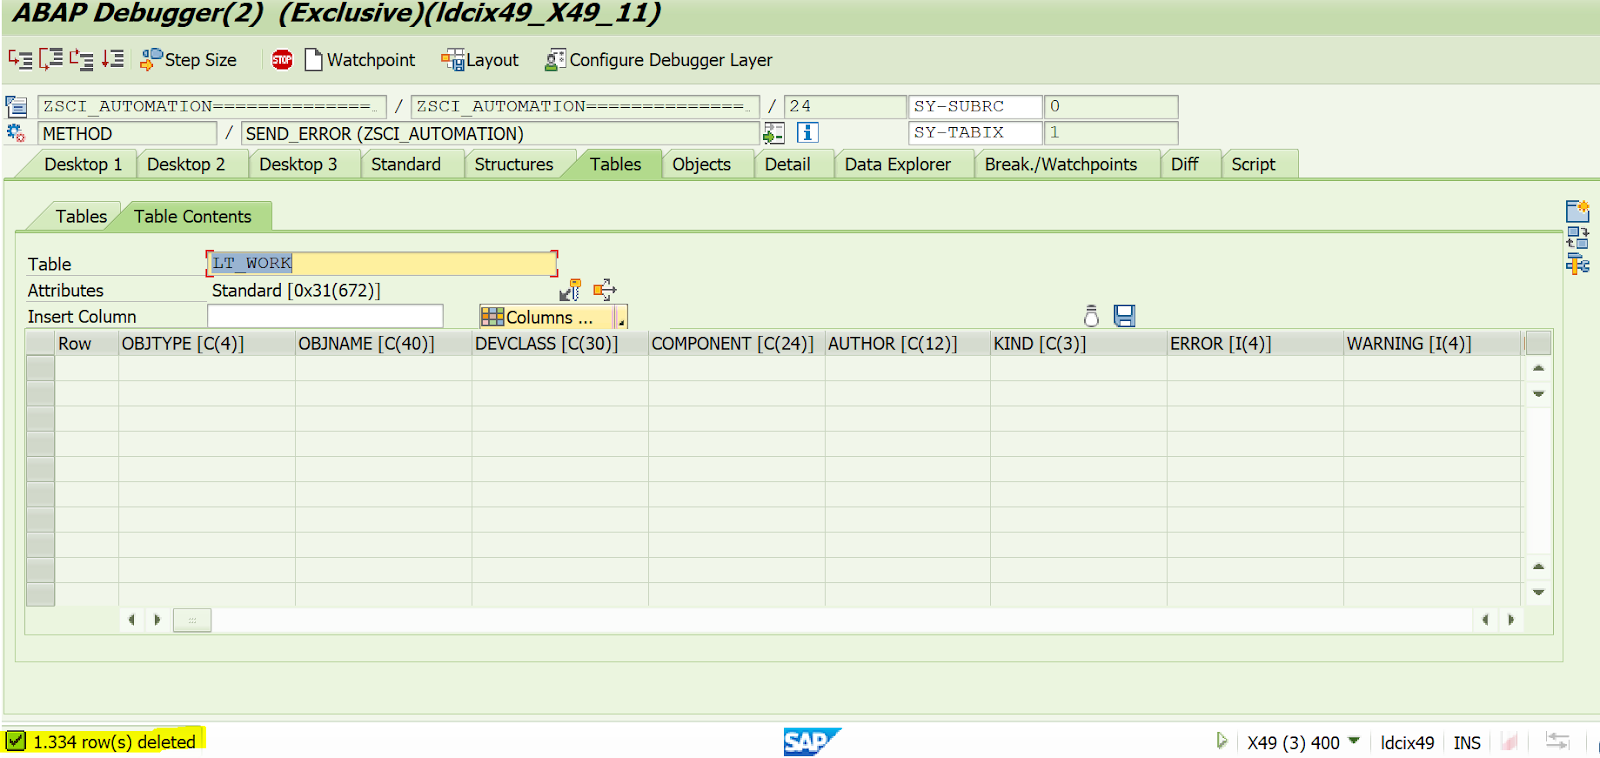Image resolution: width=1600 pixels, height=758 pixels.
Task: Click the key icon below the table name field
Action: pyautogui.click(x=570, y=290)
